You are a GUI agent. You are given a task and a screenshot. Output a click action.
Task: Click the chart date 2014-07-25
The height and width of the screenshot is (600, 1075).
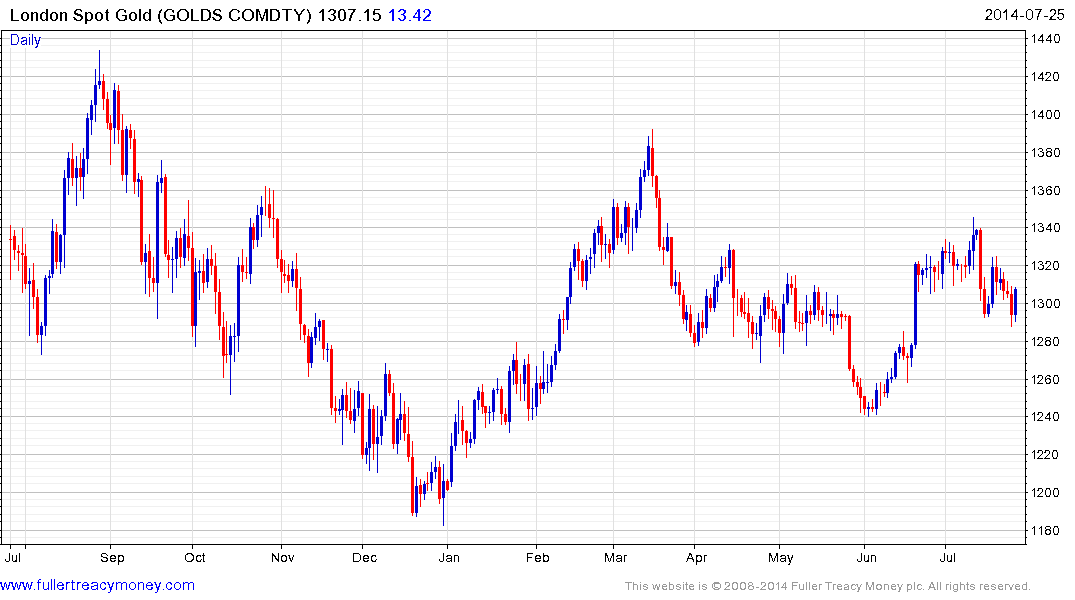1024,15
